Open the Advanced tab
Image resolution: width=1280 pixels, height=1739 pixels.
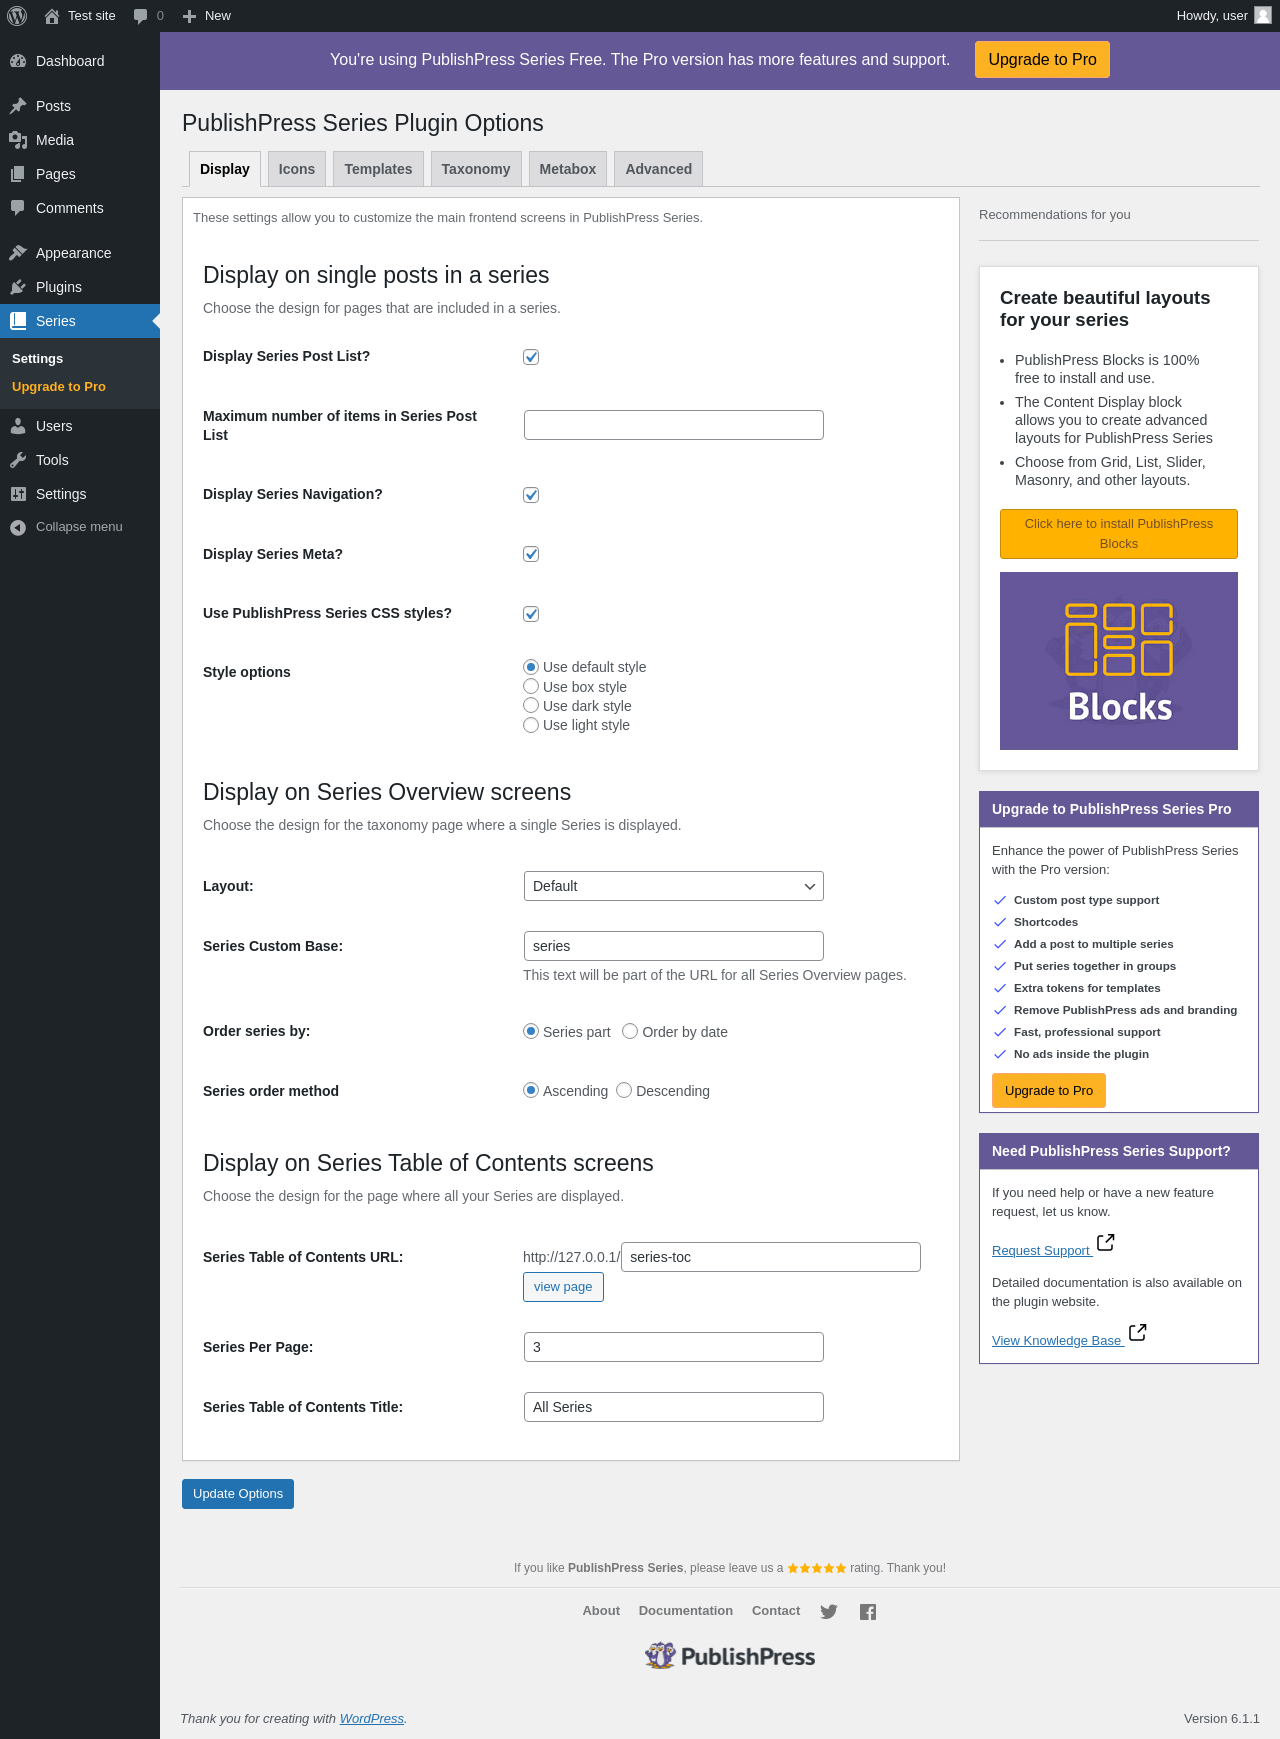tap(659, 169)
